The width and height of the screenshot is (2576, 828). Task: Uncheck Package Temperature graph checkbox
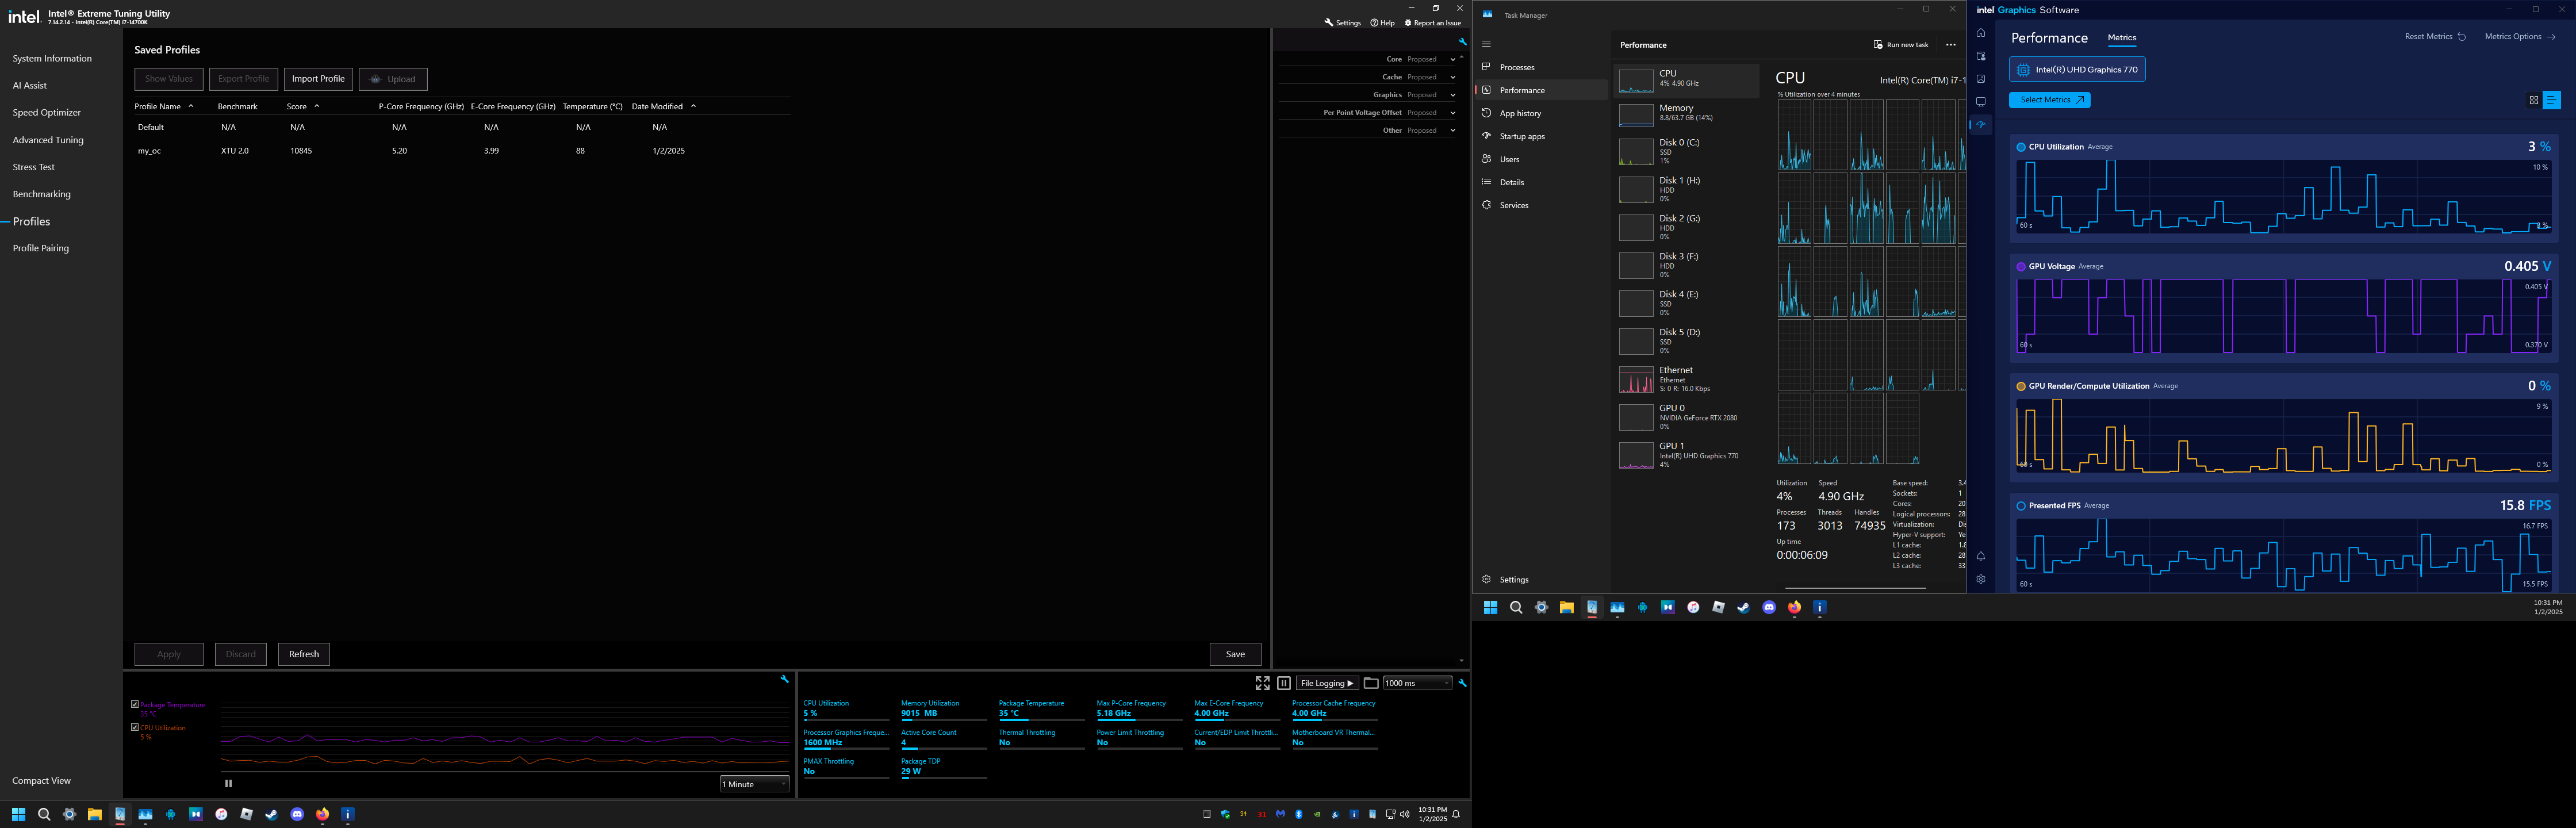click(x=135, y=704)
